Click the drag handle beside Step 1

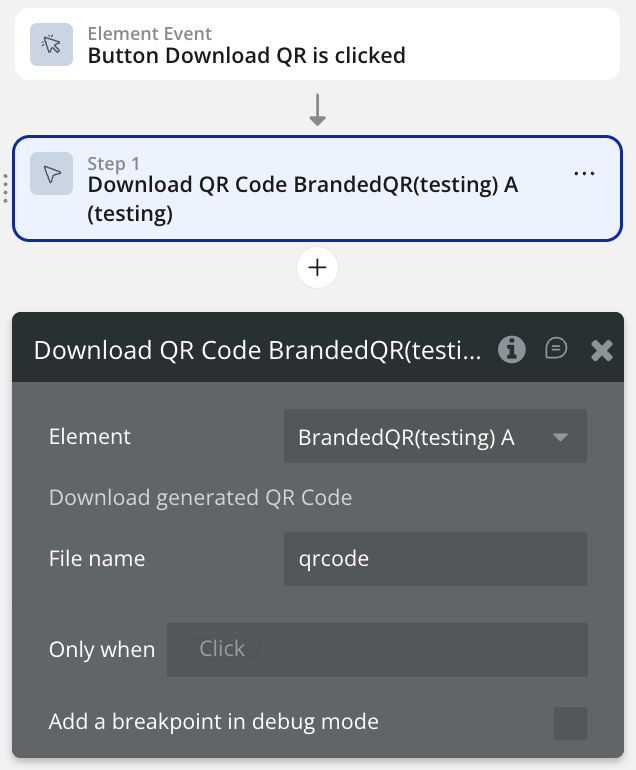6,188
